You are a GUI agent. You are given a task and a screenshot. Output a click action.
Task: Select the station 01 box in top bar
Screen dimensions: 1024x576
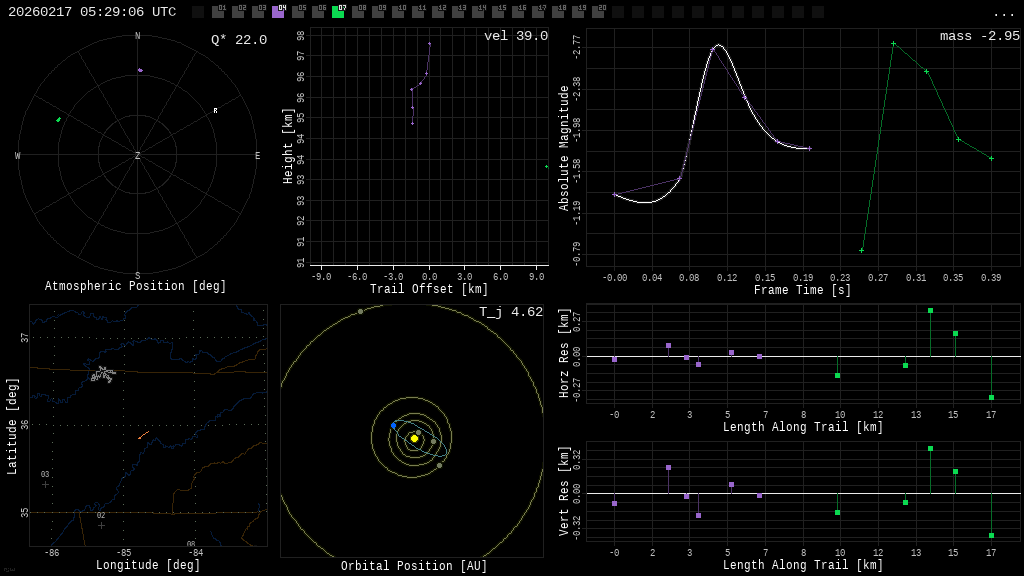(x=218, y=12)
